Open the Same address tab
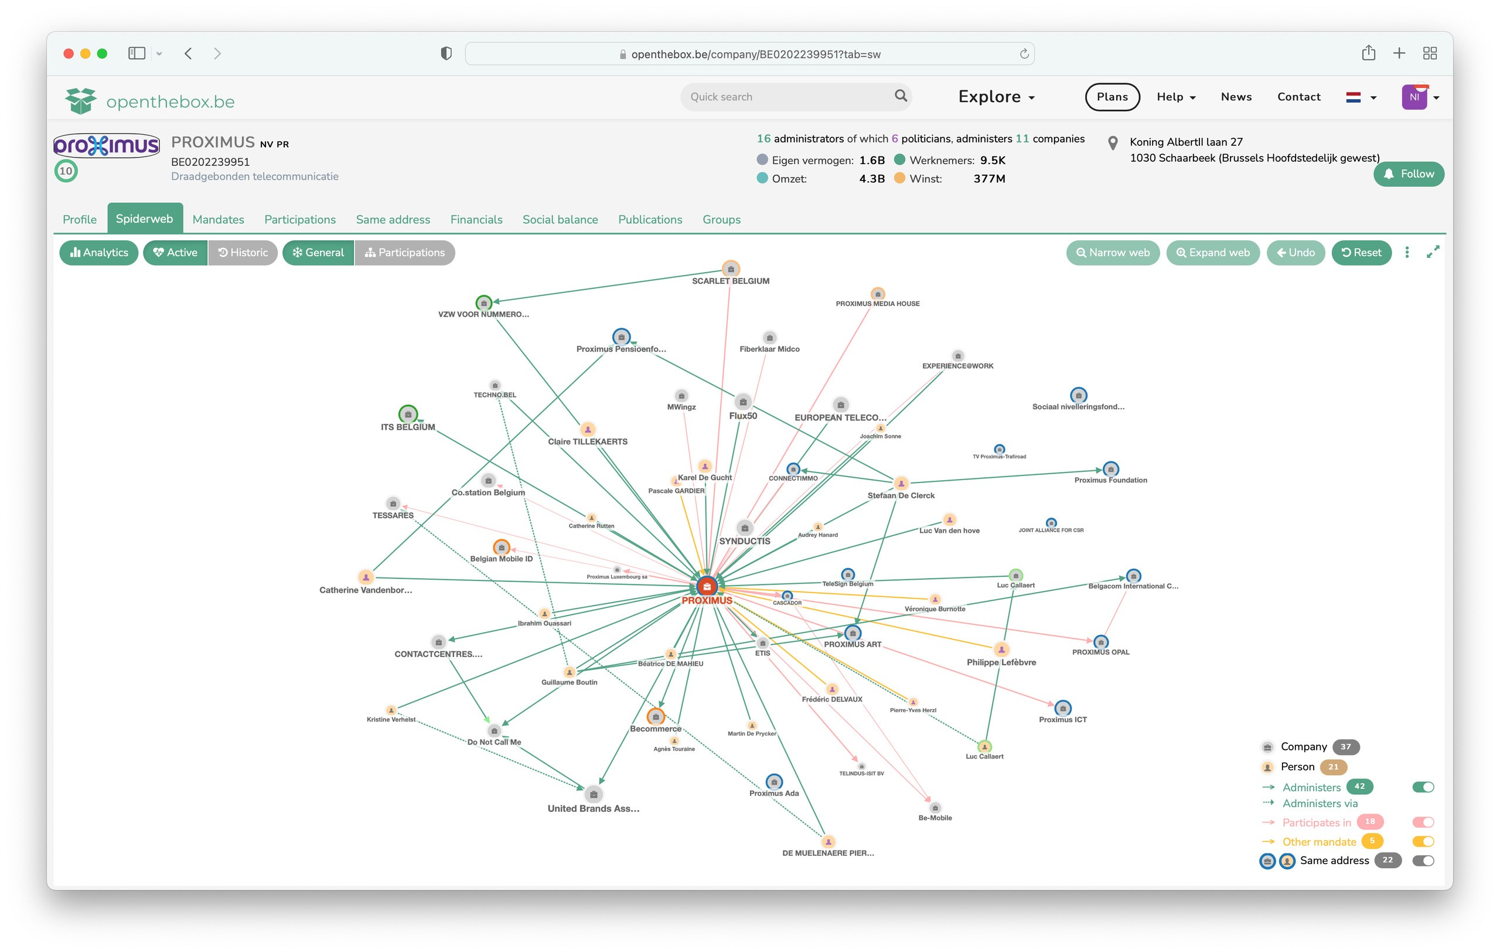The height and width of the screenshot is (952, 1500). [x=393, y=219]
